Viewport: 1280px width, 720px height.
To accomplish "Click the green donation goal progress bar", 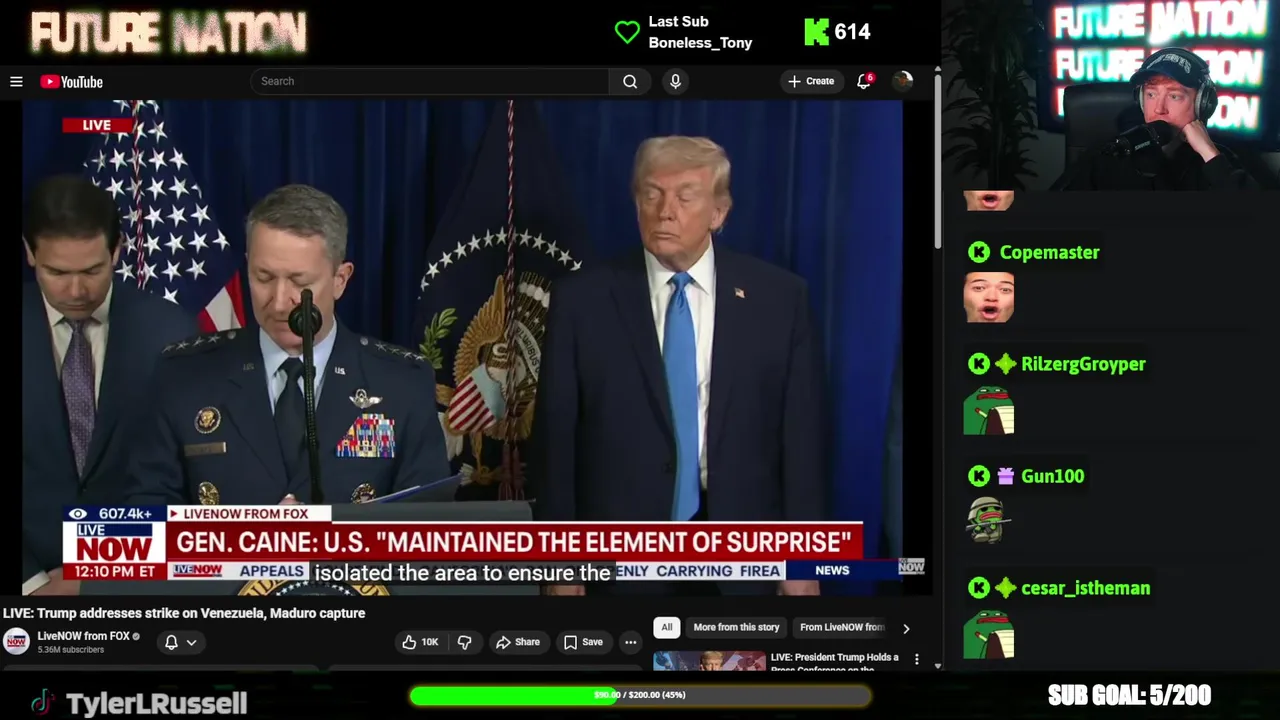I will pyautogui.click(x=640, y=695).
